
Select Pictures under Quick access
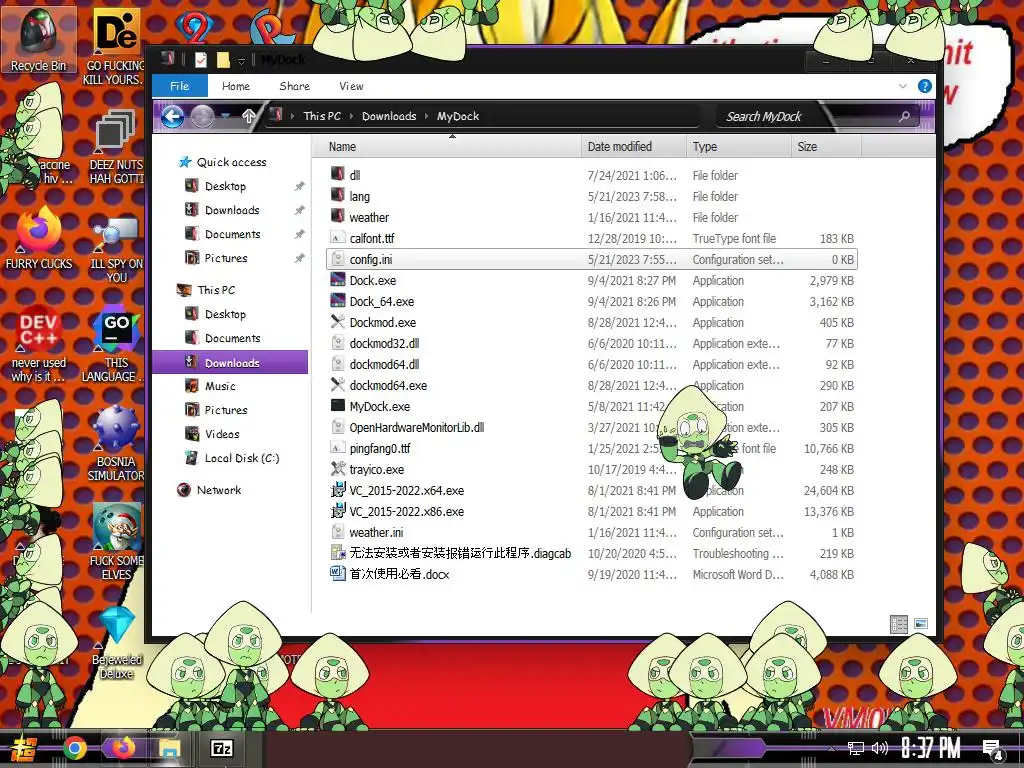225,258
